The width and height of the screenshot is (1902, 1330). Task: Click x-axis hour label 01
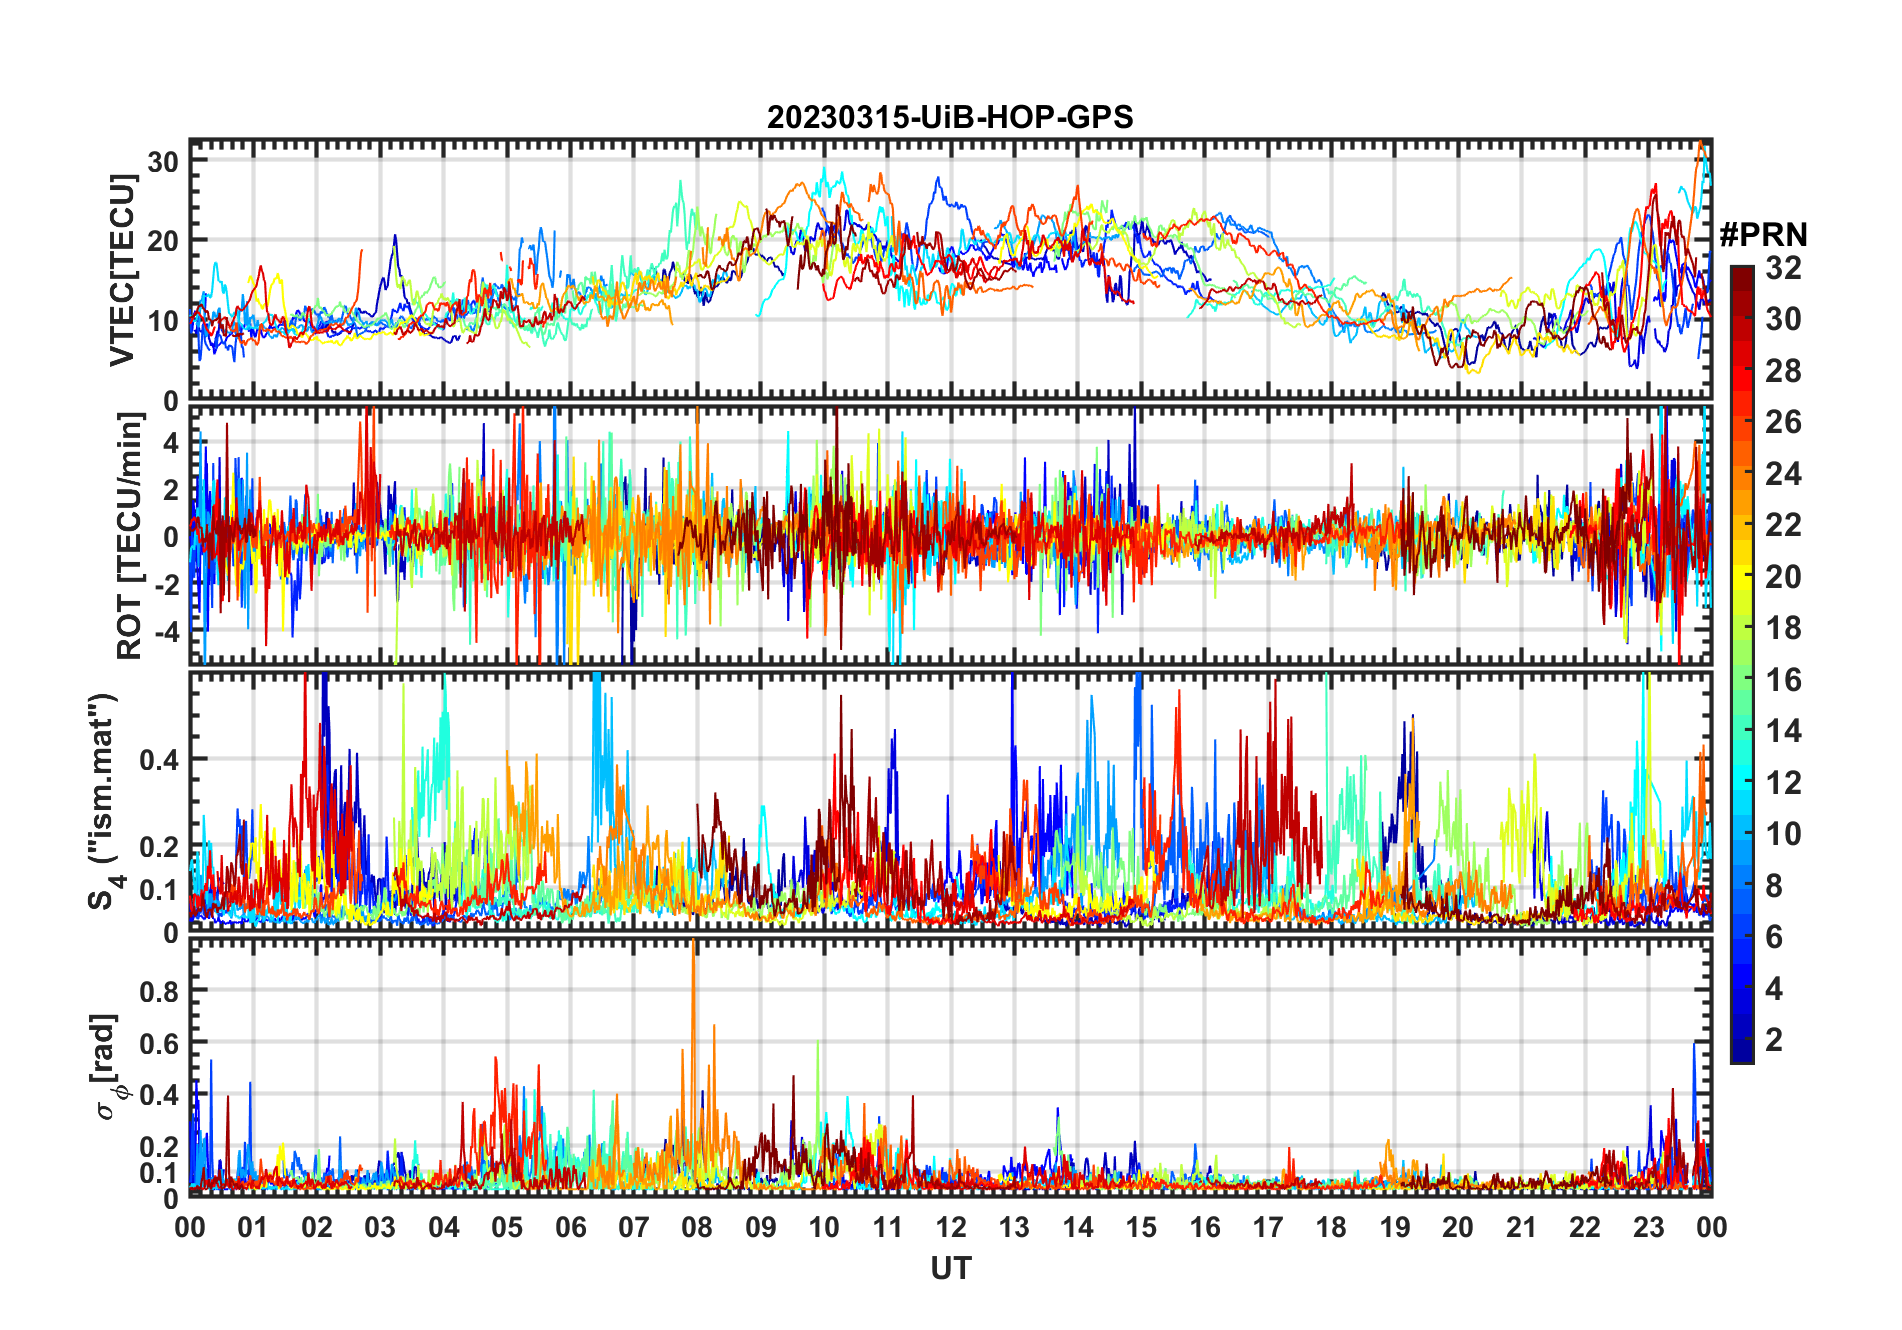tap(253, 1227)
